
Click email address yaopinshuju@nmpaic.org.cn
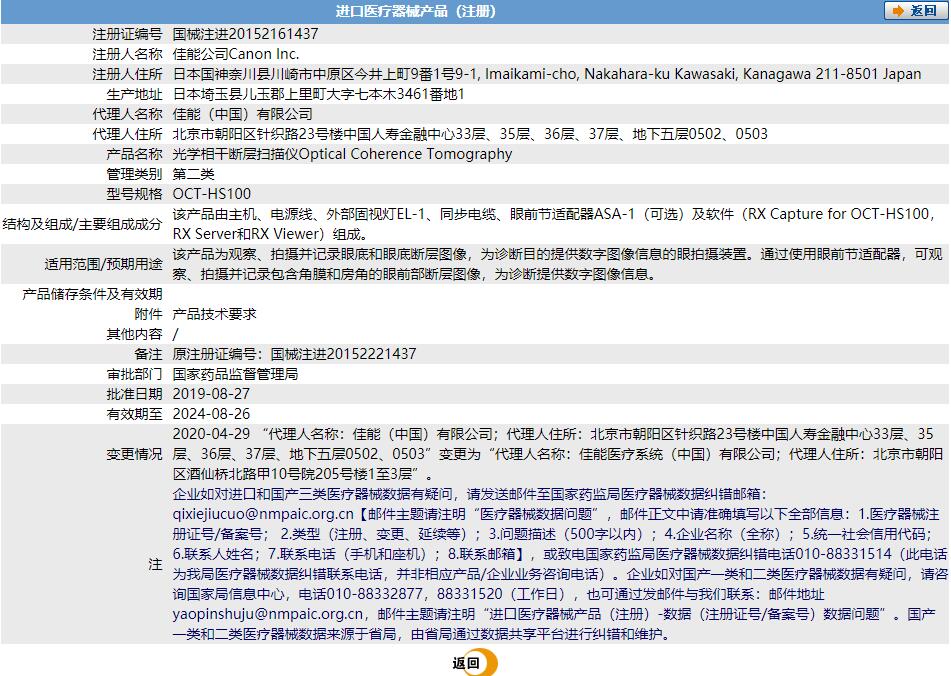point(268,614)
